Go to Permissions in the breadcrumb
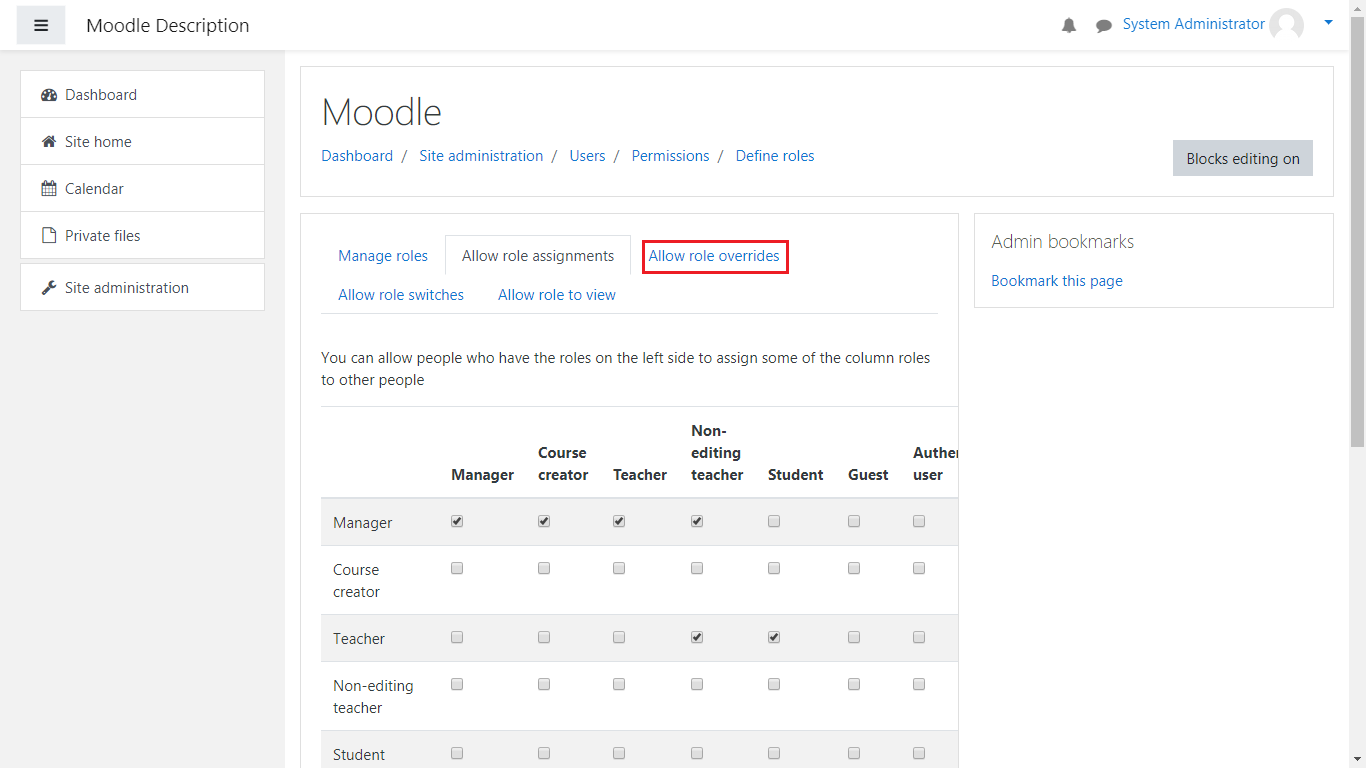This screenshot has width=1366, height=768. tap(670, 156)
